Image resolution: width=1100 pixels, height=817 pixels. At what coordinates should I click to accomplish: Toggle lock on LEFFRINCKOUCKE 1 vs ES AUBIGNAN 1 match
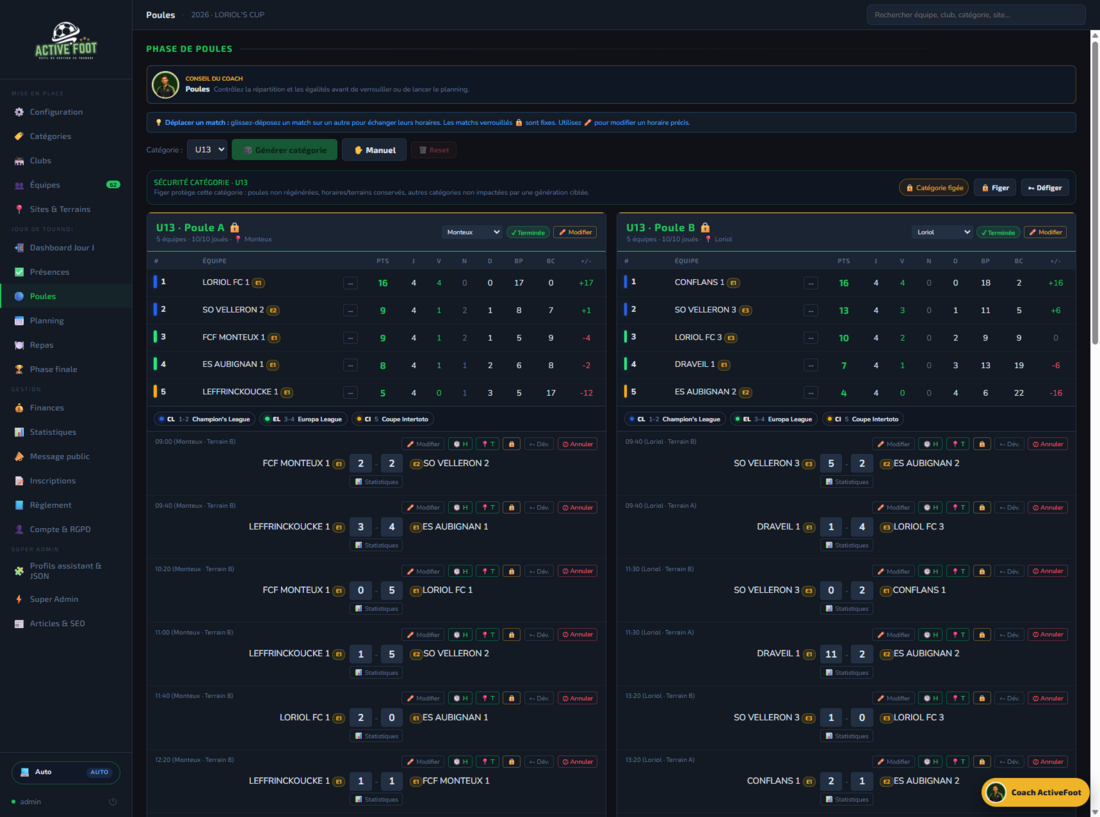(x=511, y=508)
